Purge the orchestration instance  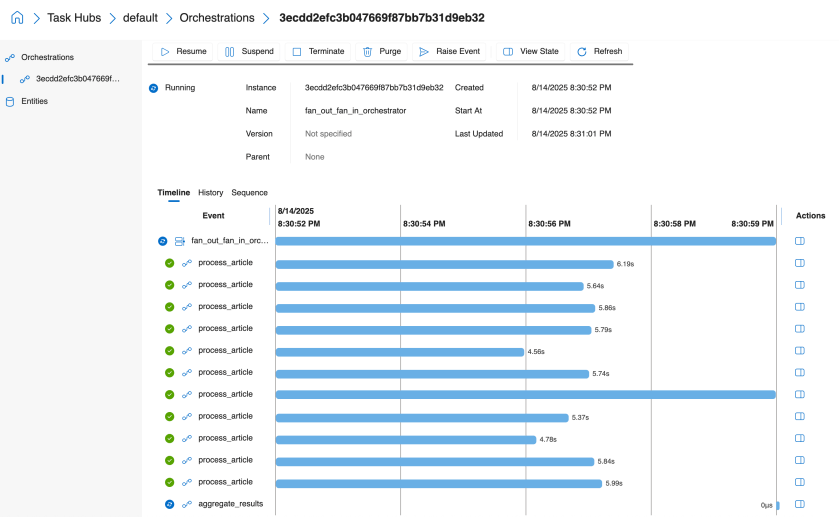[382, 51]
